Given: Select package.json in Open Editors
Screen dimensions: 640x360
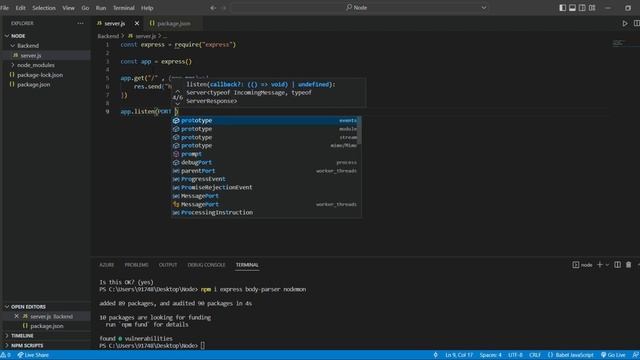Looking at the screenshot, I should (46, 326).
